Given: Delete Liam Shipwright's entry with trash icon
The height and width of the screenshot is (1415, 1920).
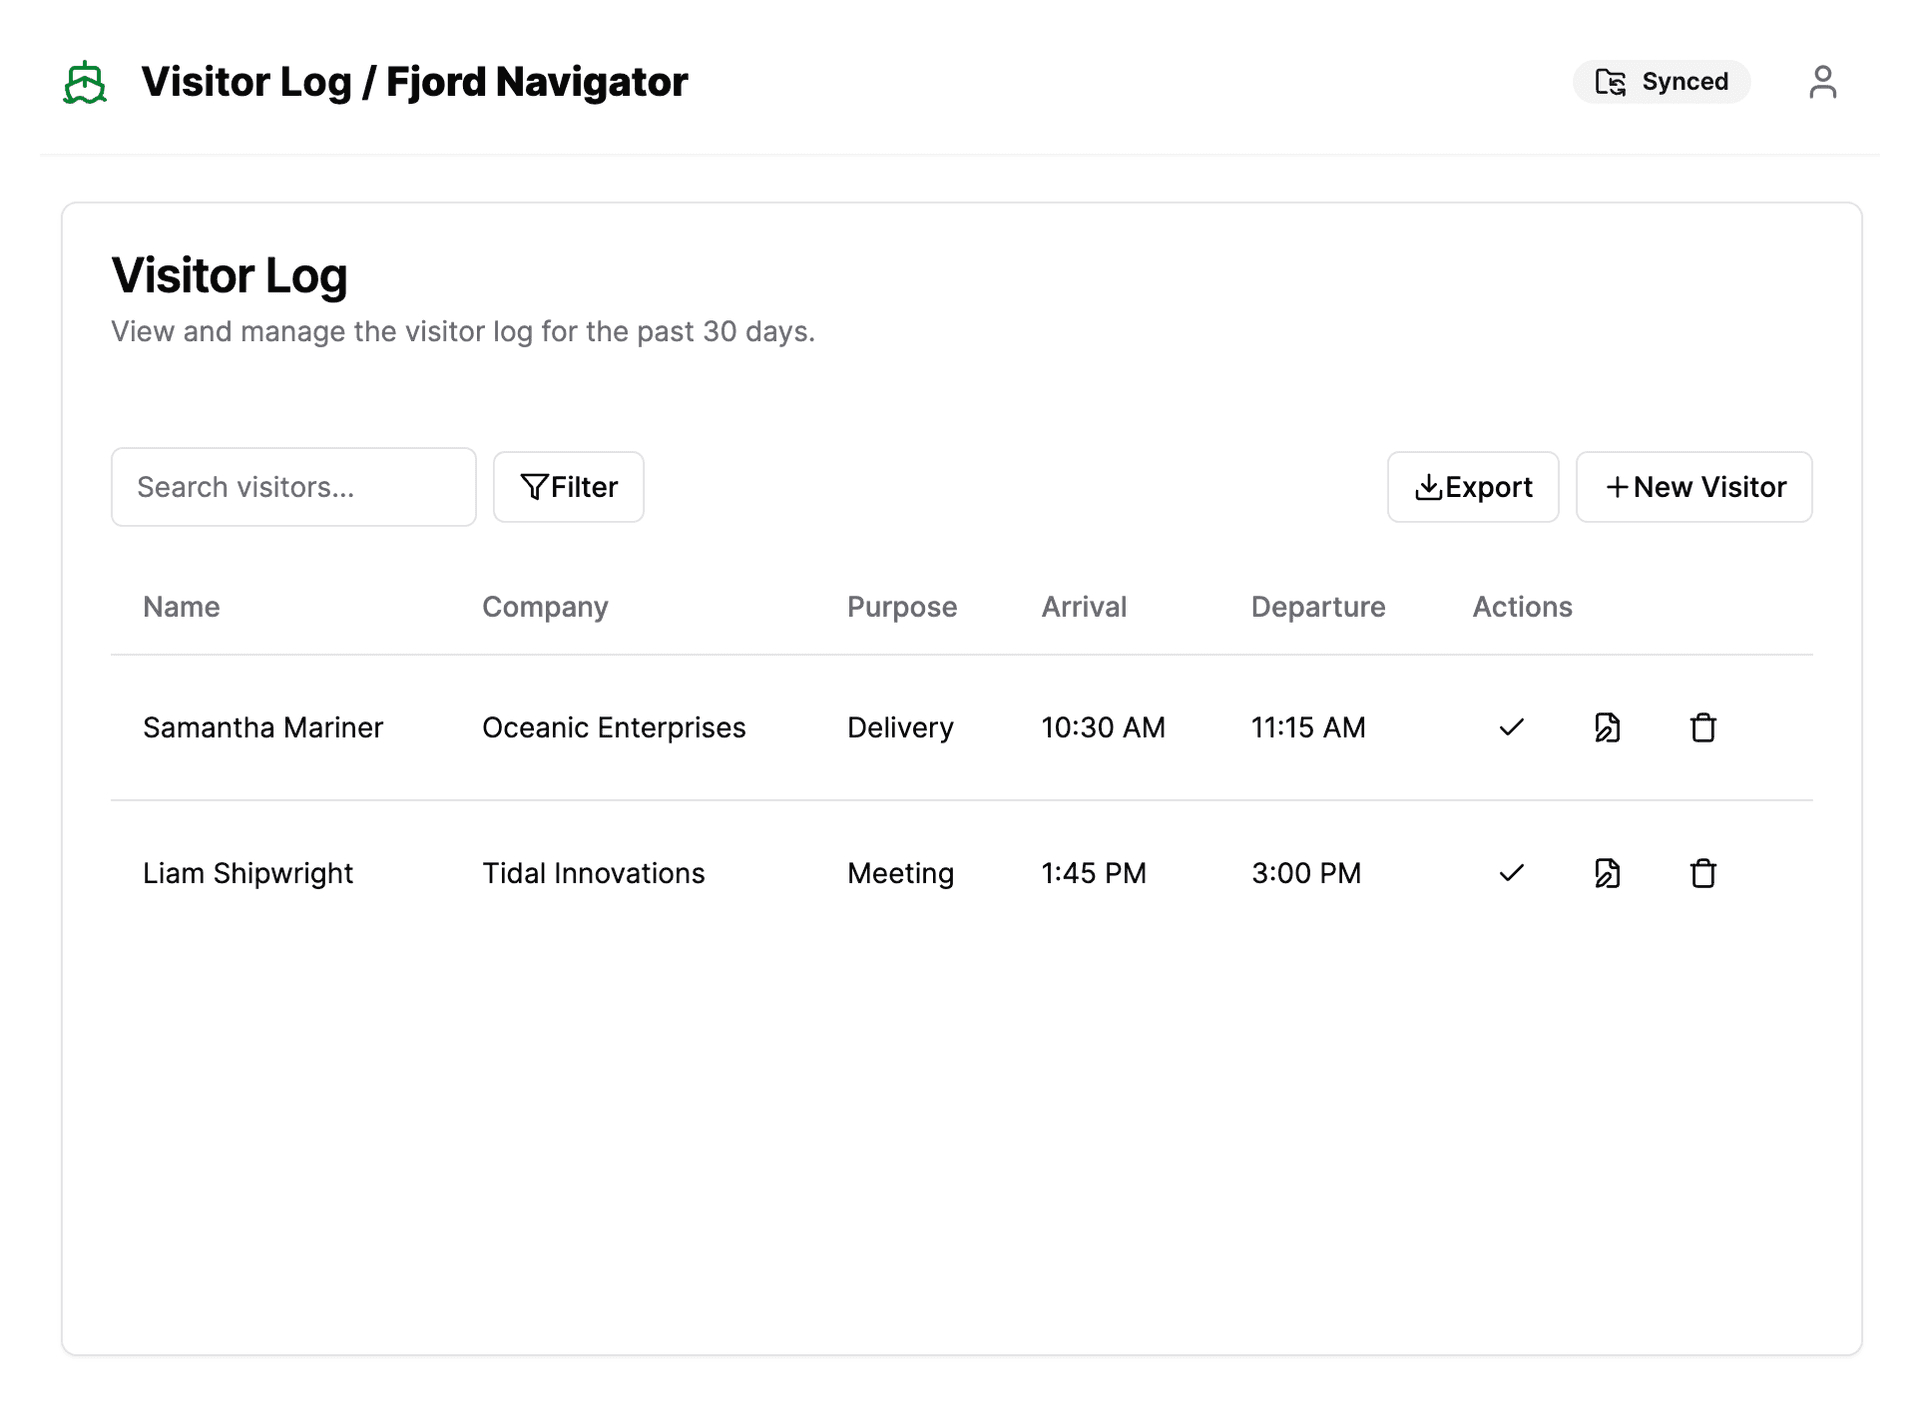Looking at the screenshot, I should 1703,873.
